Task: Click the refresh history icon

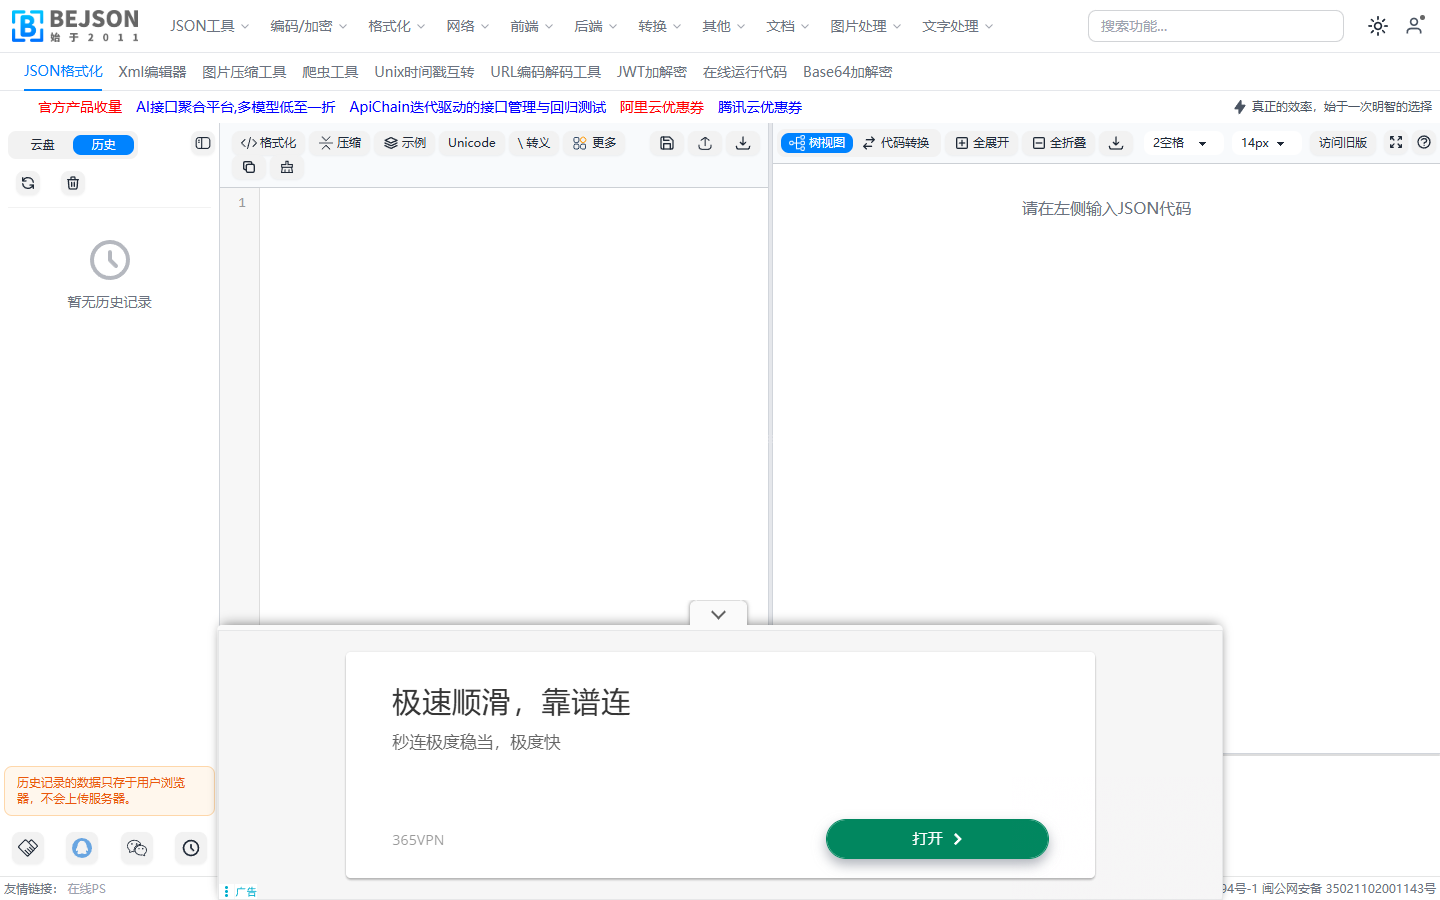Action: pyautogui.click(x=28, y=183)
